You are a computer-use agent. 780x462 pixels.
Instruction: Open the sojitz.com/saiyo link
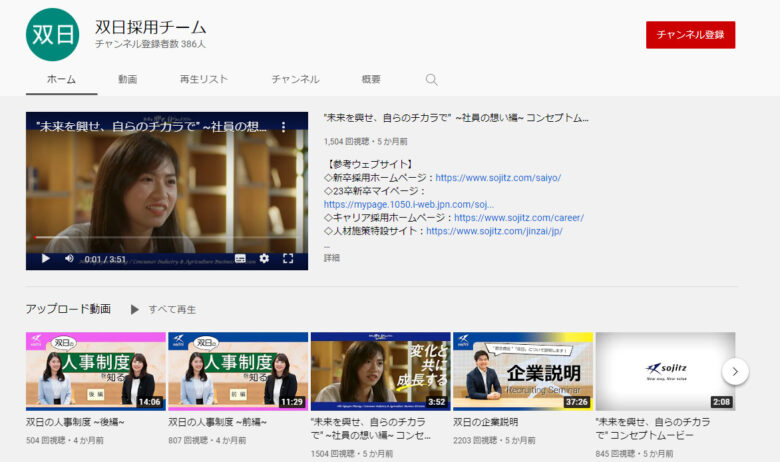coord(498,178)
